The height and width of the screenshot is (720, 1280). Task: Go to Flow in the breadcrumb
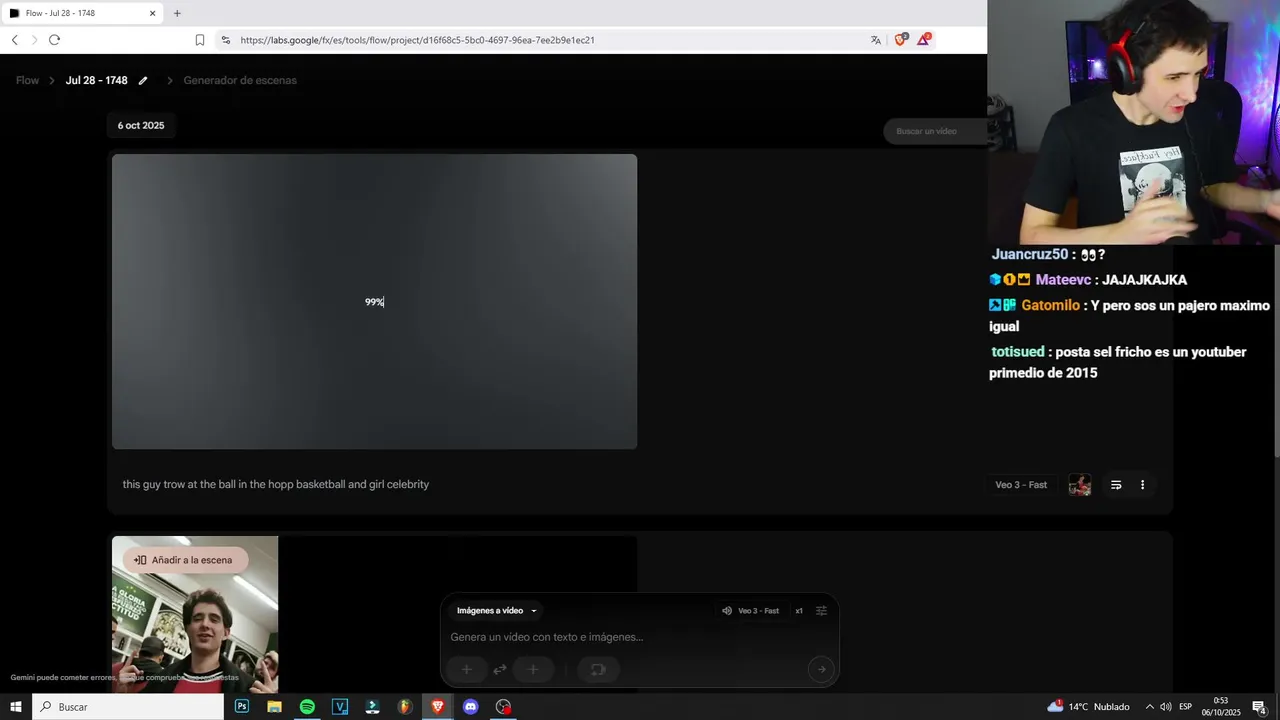click(x=27, y=80)
